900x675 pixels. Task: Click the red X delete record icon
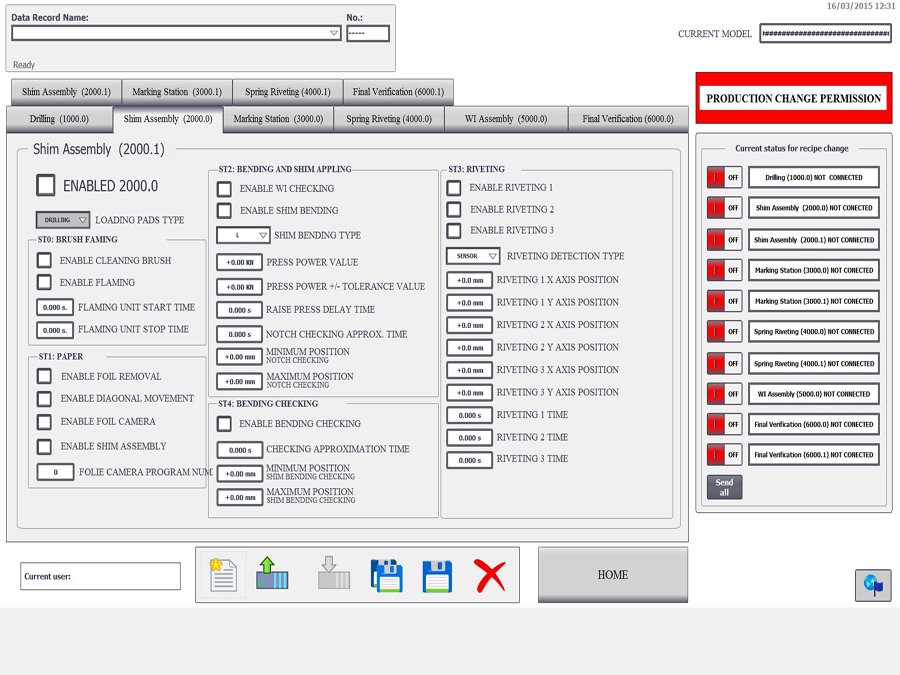pyautogui.click(x=489, y=575)
